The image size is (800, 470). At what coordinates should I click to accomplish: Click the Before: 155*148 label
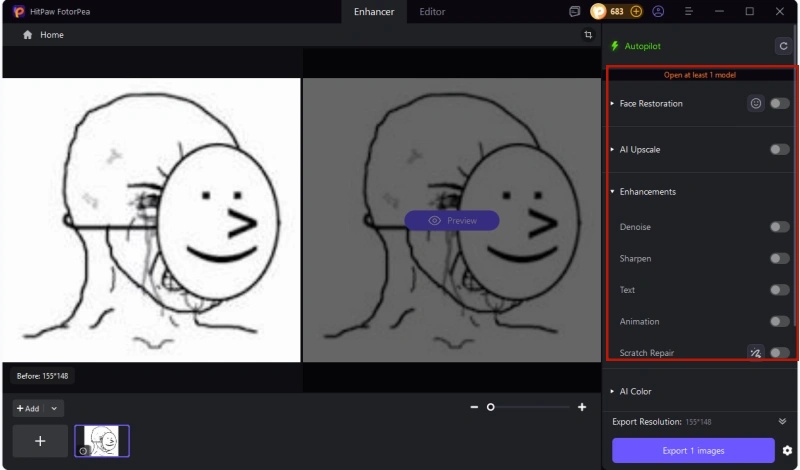pyautogui.click(x=42, y=376)
